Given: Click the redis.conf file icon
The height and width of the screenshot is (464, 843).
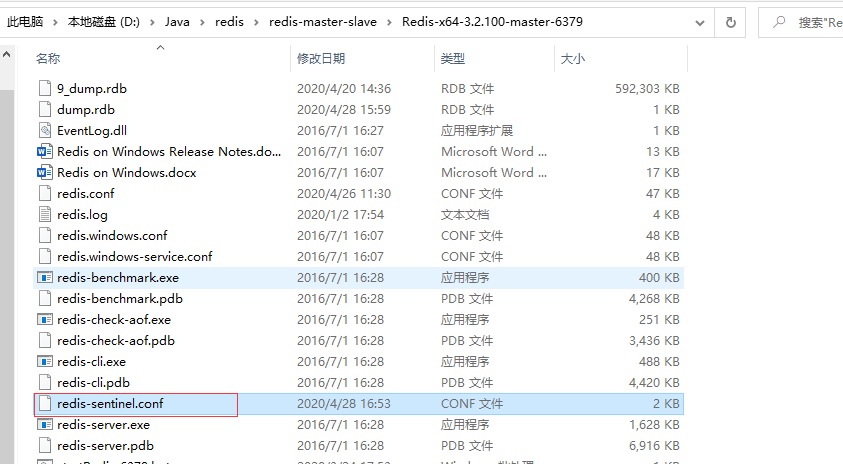Looking at the screenshot, I should tap(45, 193).
